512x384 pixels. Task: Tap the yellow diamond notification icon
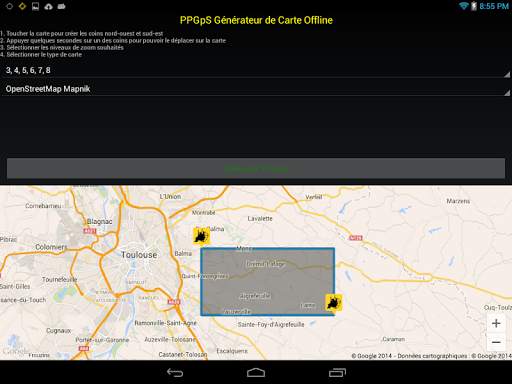(x=22, y=6)
